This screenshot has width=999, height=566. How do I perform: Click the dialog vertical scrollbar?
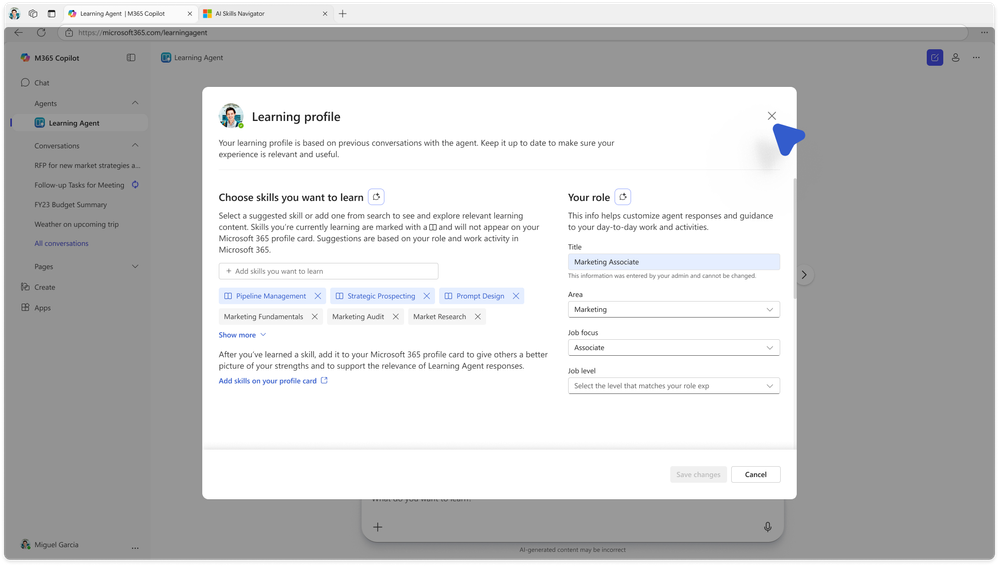click(794, 239)
